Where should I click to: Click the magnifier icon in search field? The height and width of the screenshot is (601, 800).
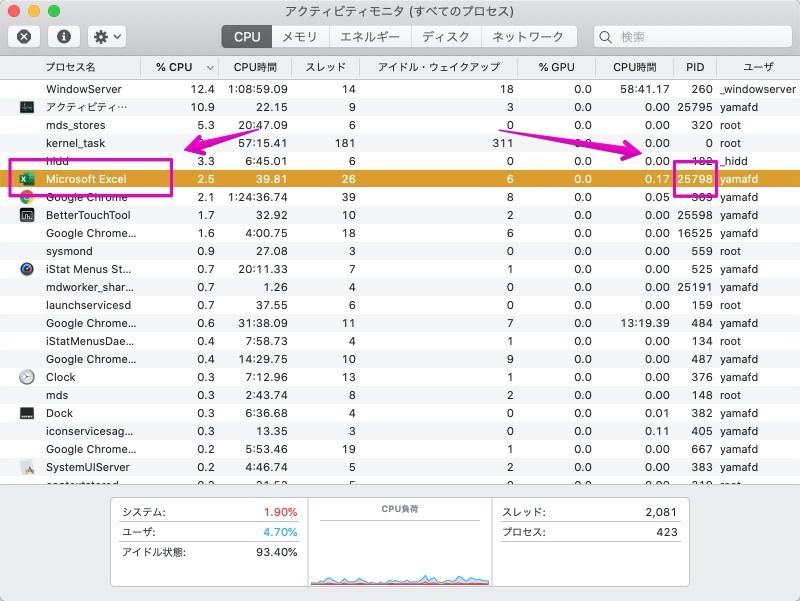pos(606,37)
